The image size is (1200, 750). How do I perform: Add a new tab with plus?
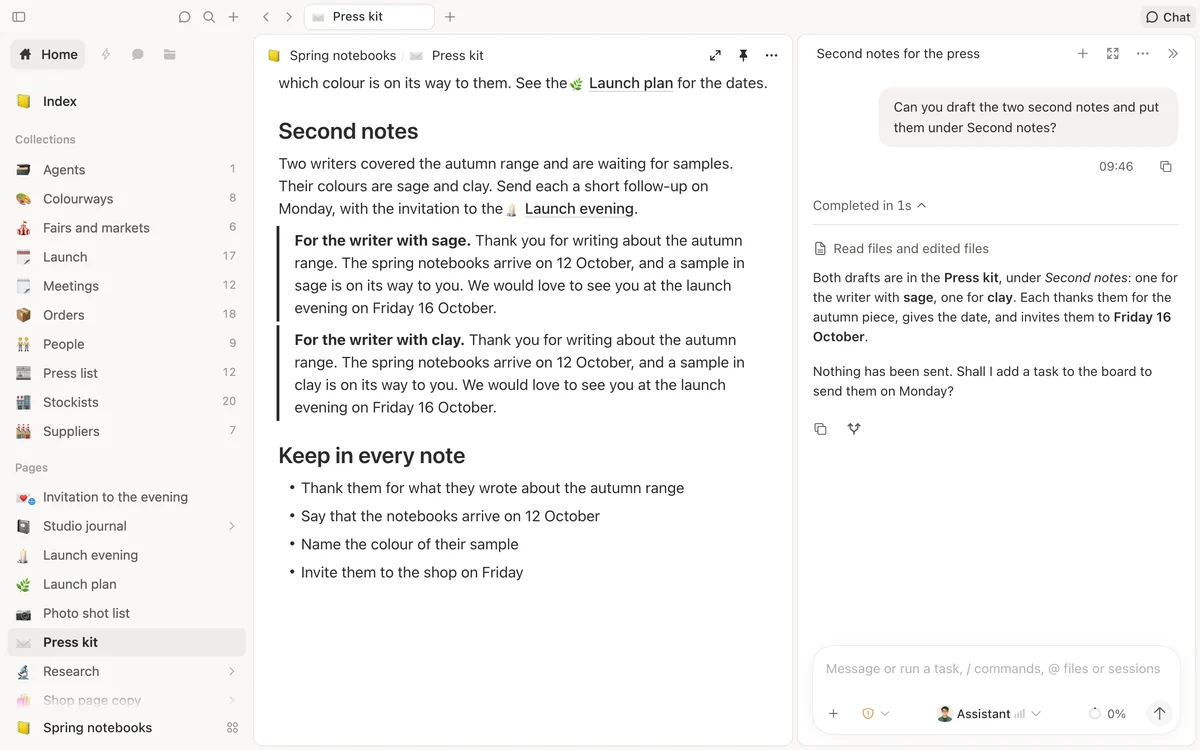click(450, 17)
